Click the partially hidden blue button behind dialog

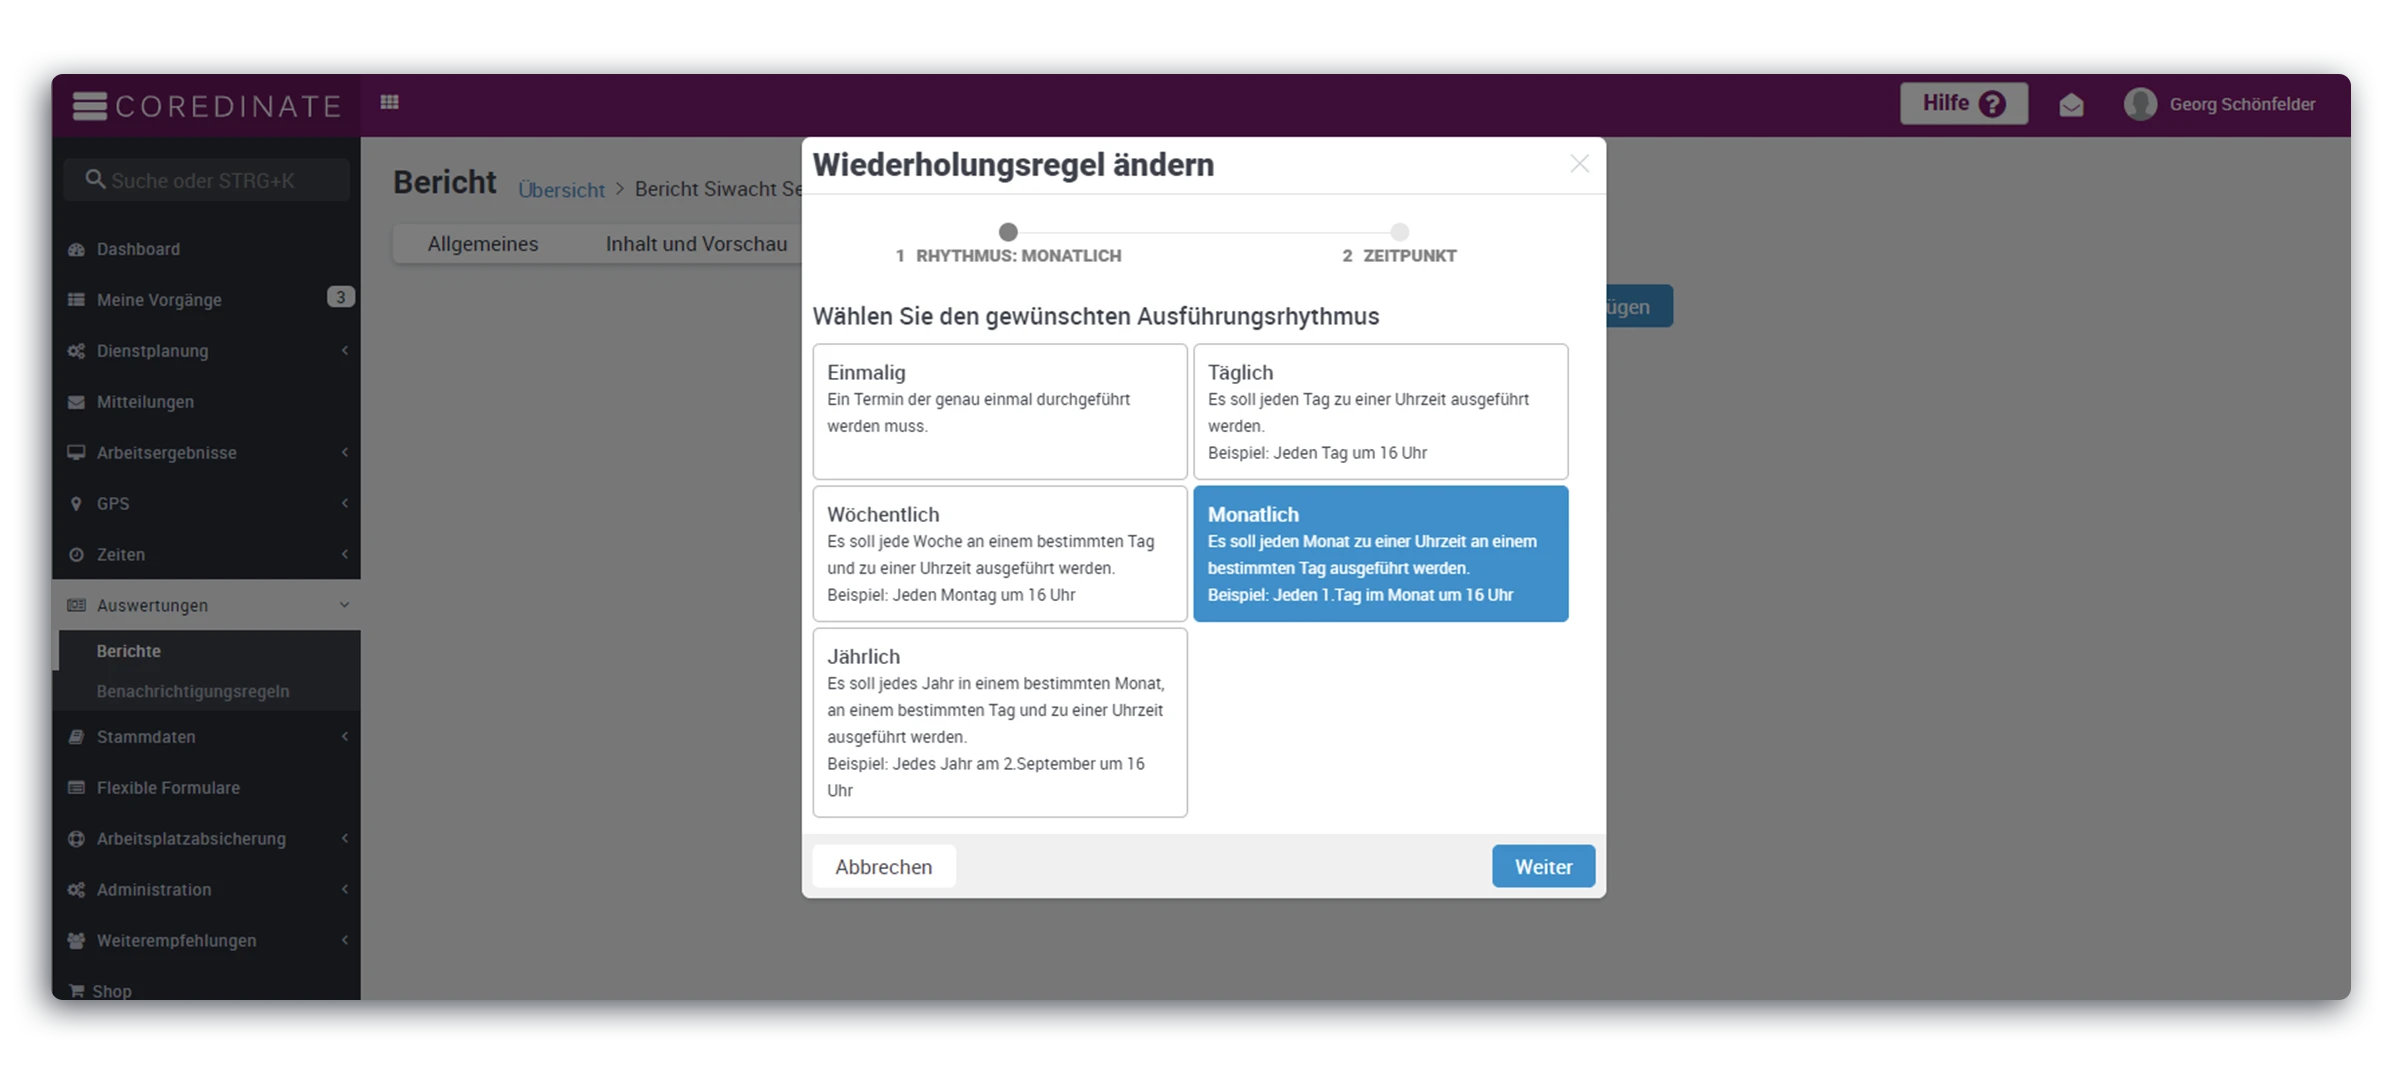(x=1639, y=306)
